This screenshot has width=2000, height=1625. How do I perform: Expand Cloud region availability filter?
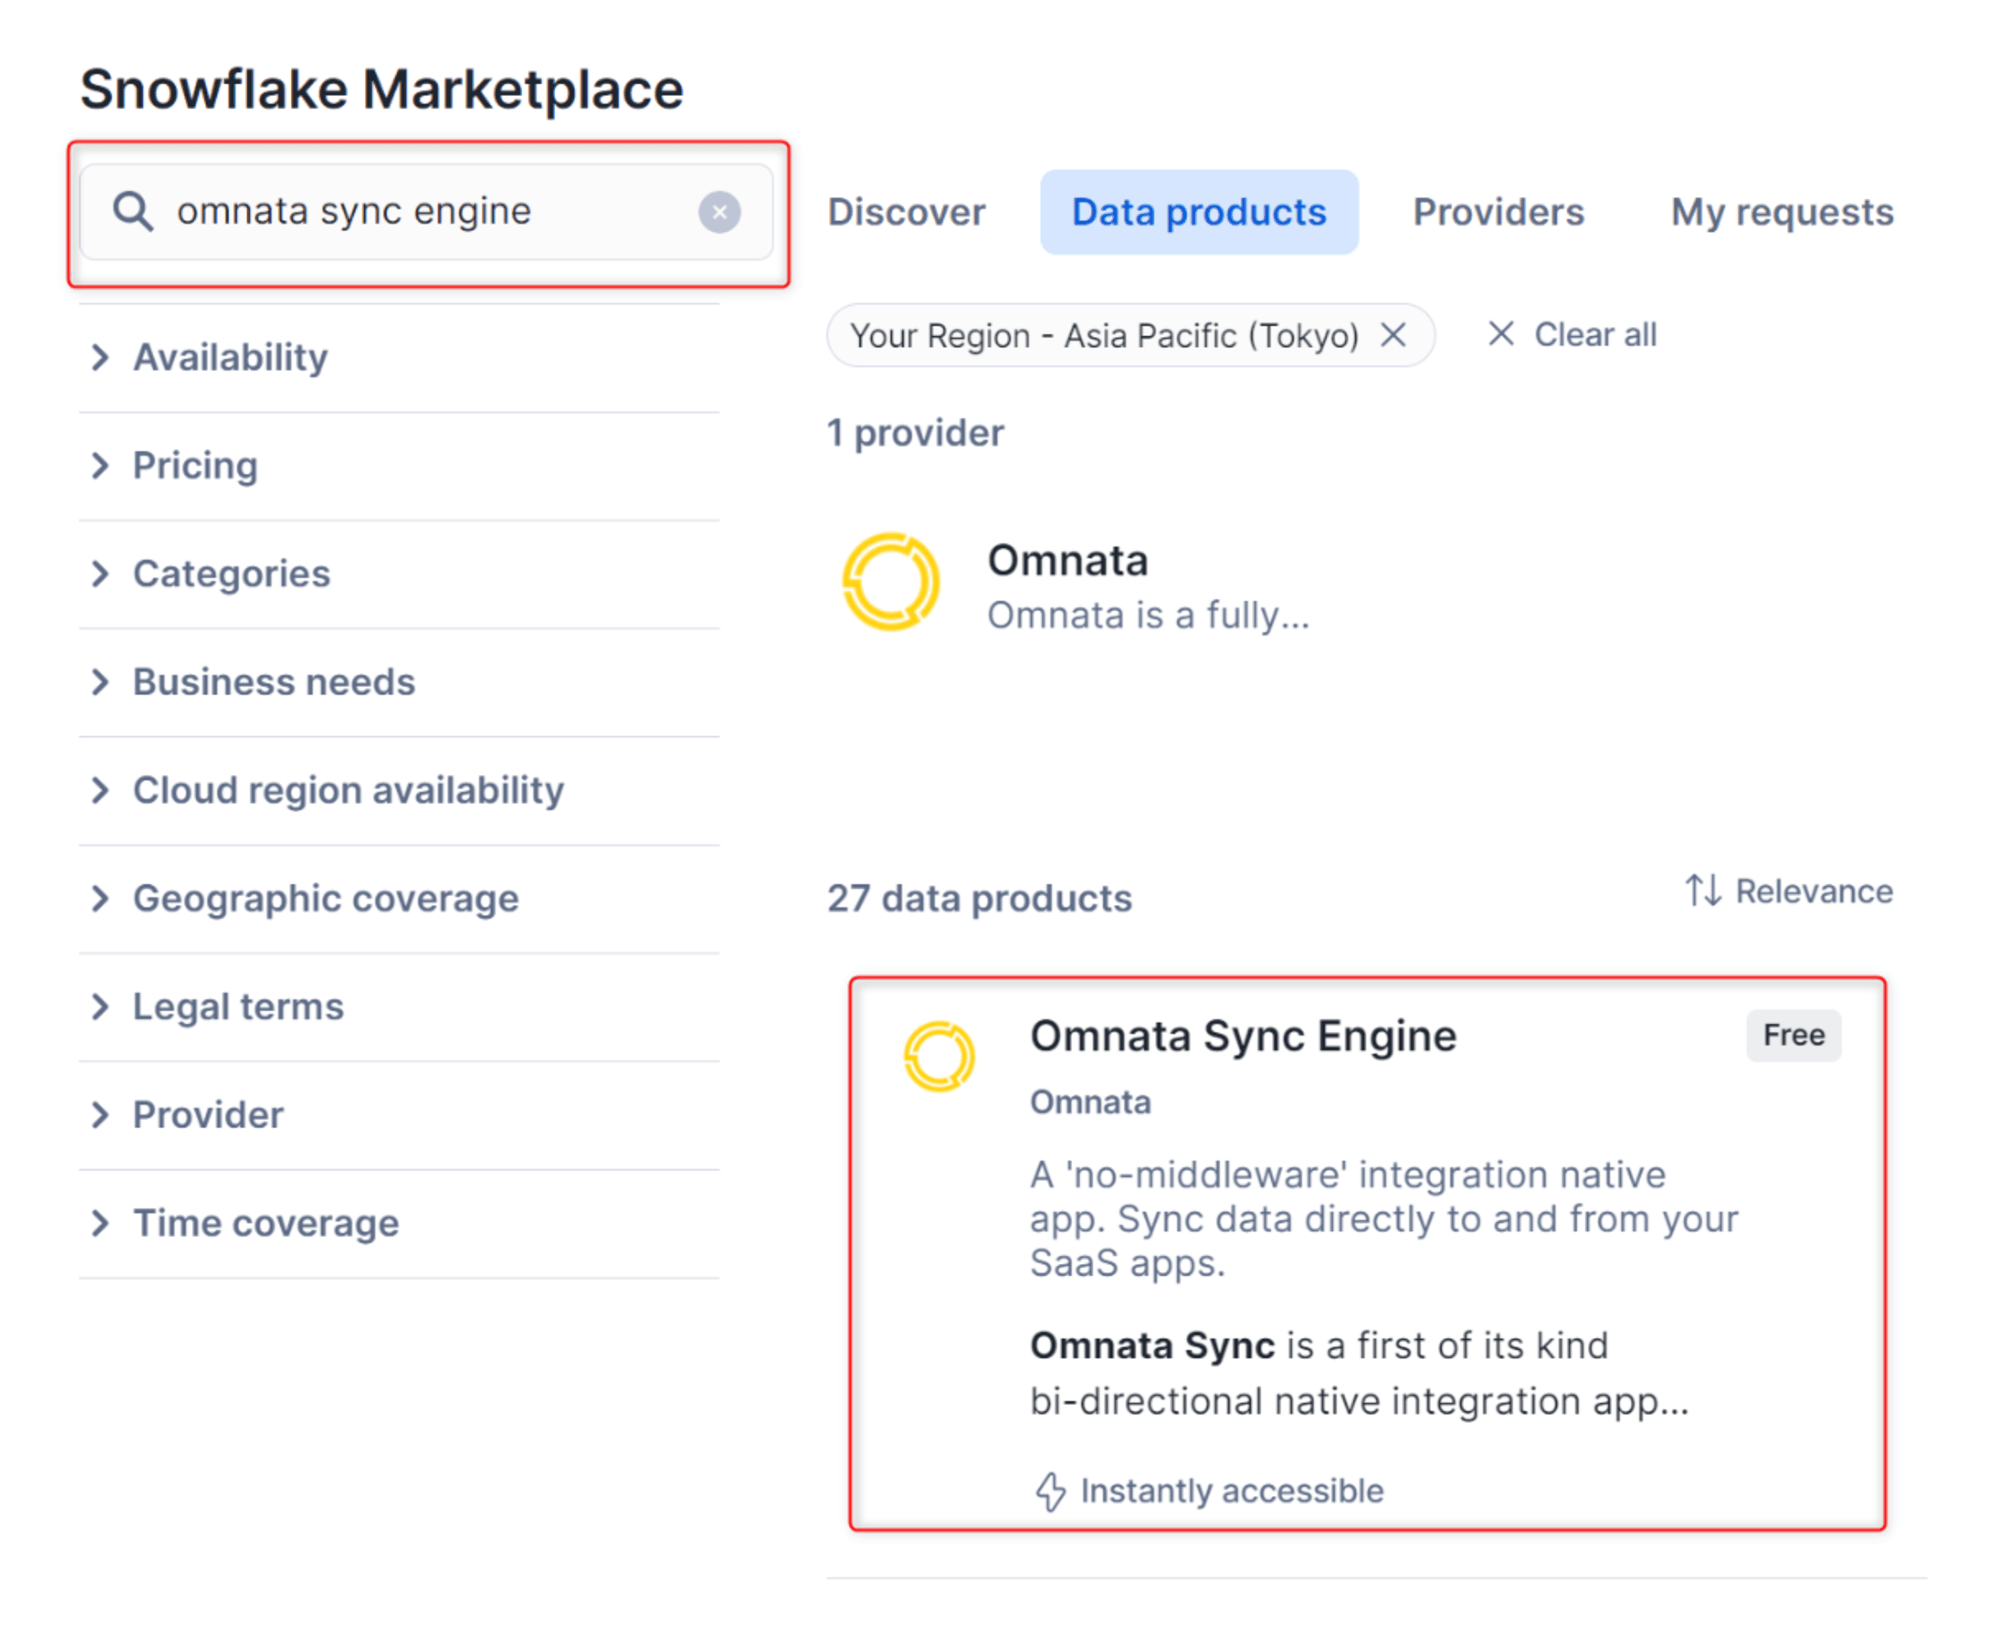click(399, 790)
